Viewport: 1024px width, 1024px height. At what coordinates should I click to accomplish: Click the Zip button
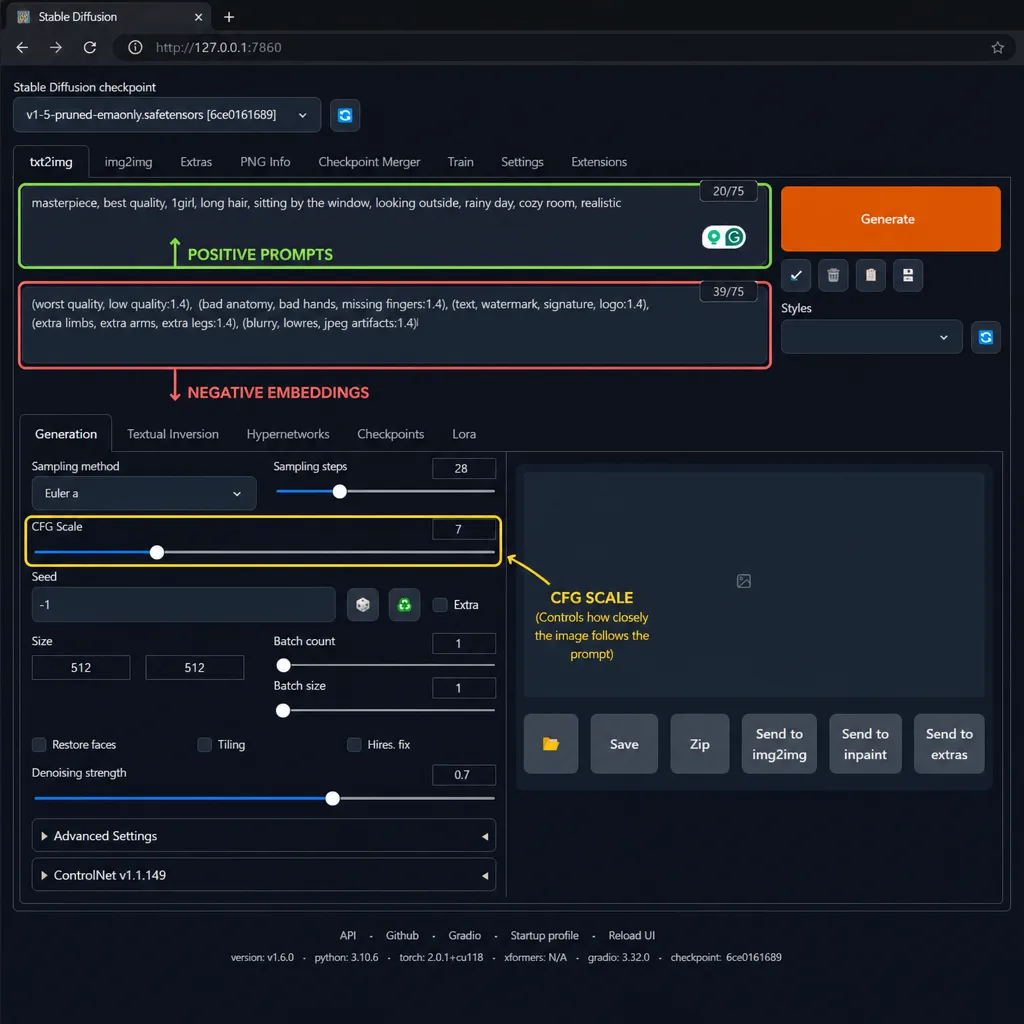coord(699,744)
